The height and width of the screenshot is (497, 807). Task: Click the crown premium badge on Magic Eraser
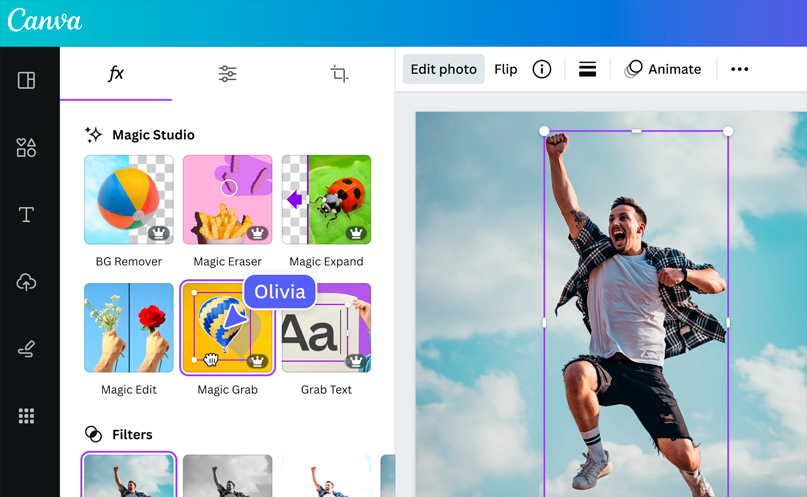257,233
